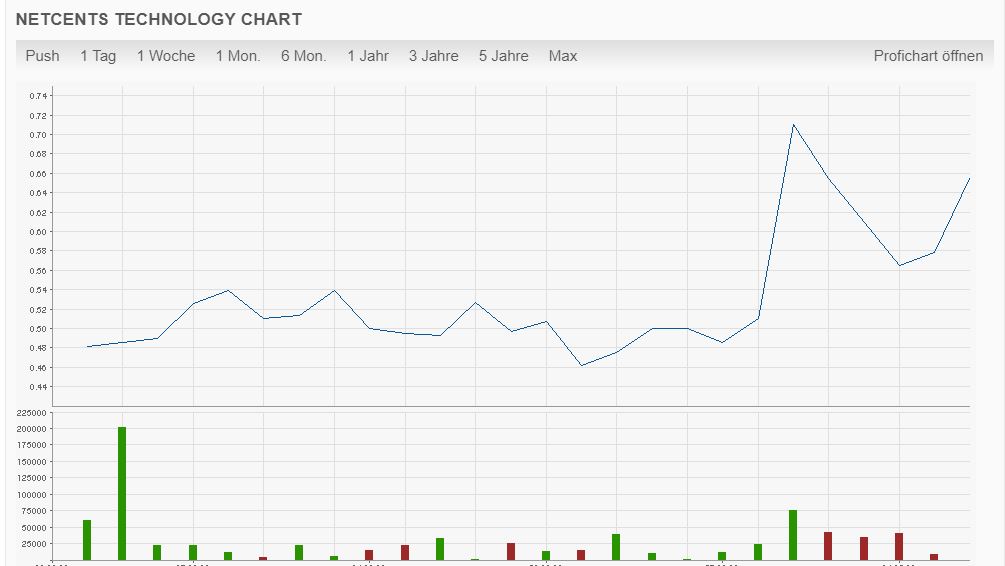1005x566 pixels.
Task: Select the 3 Jahre range
Action: click(434, 56)
